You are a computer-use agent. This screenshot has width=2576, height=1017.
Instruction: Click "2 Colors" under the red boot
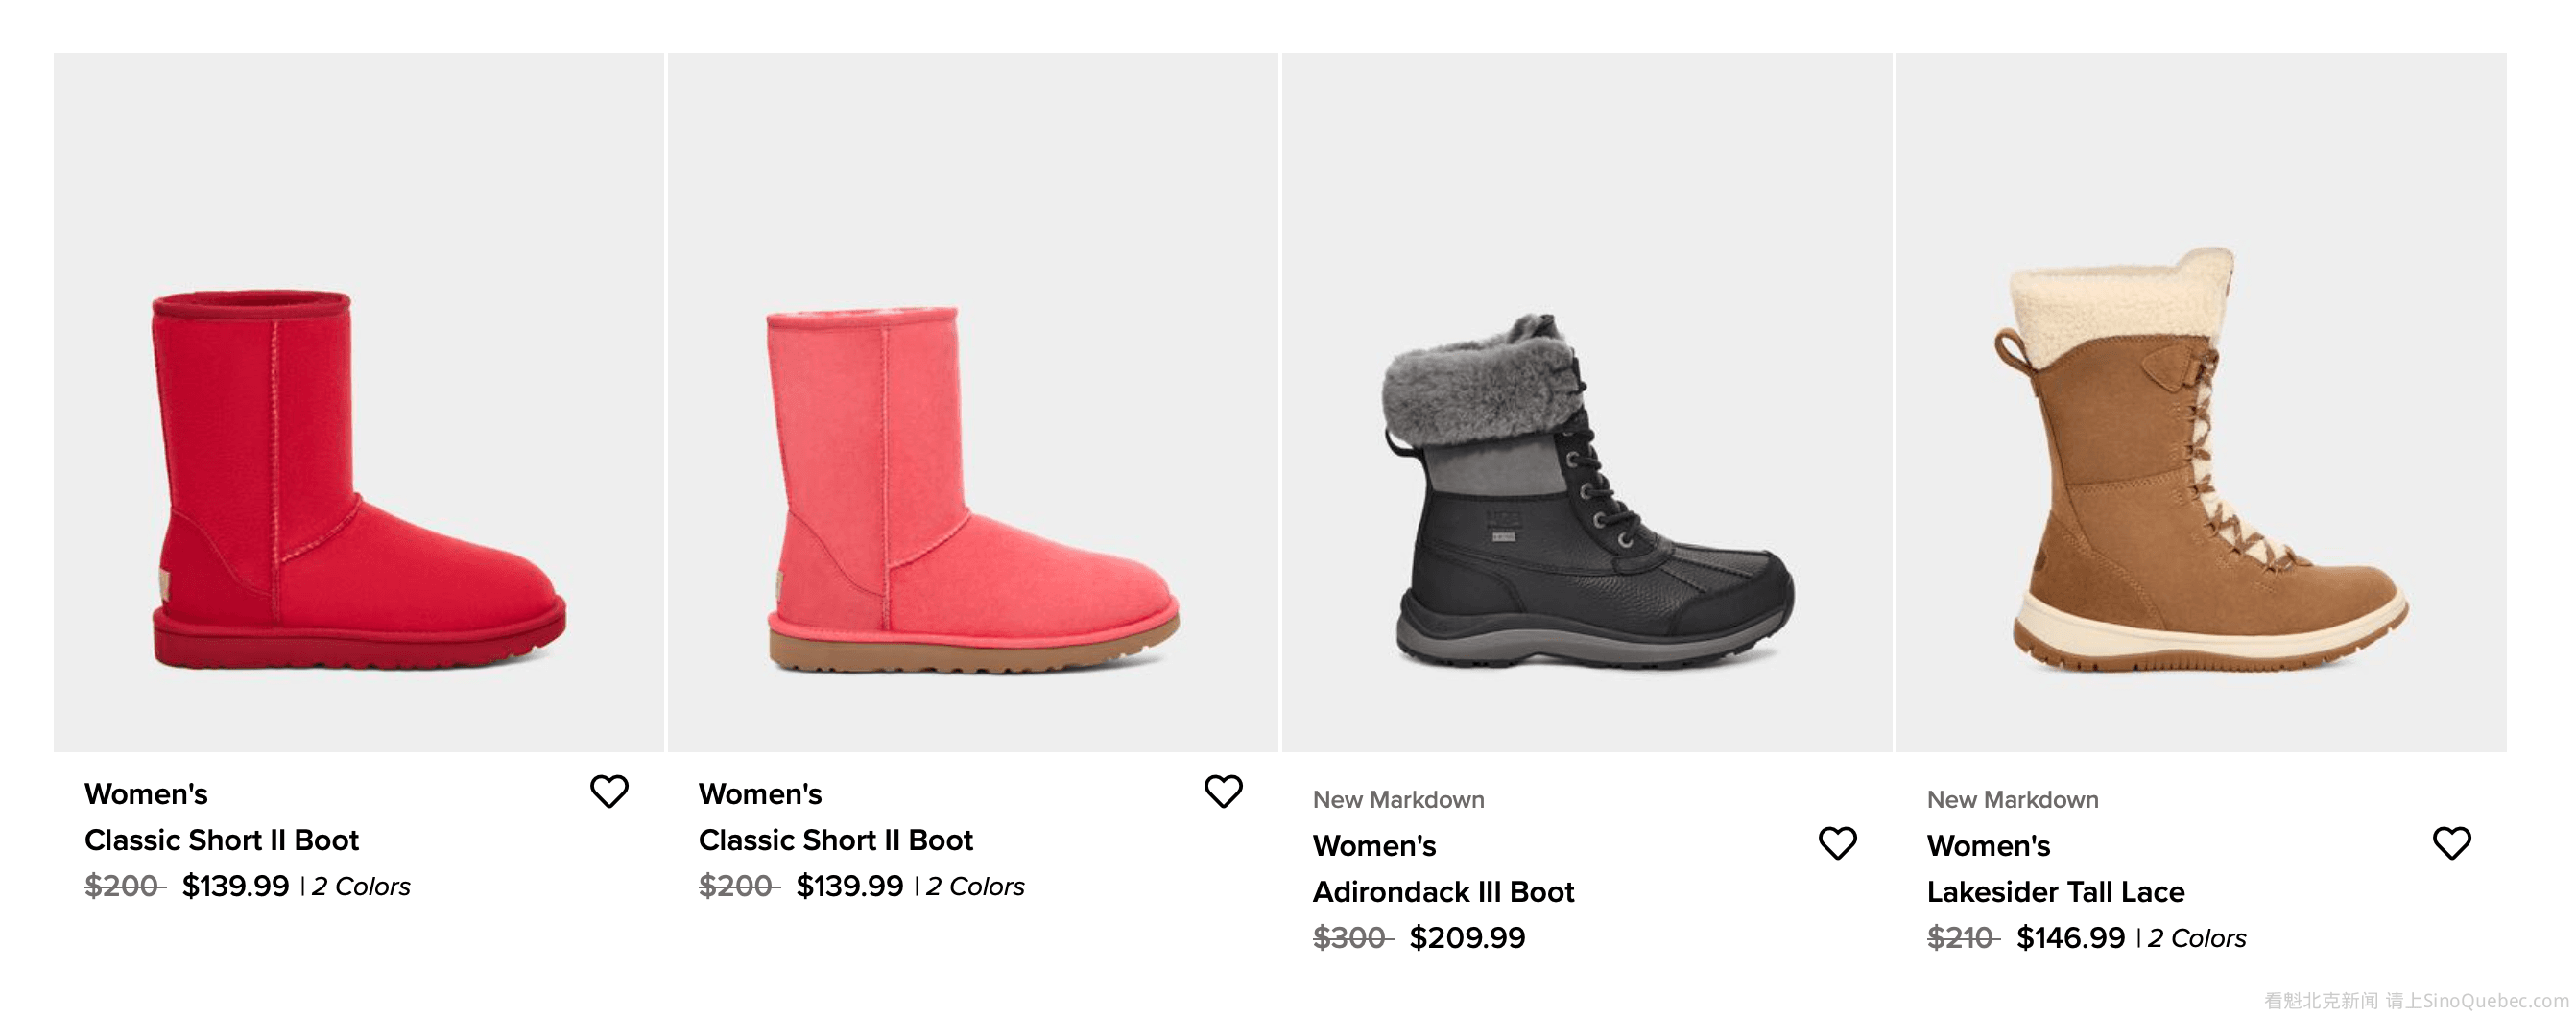(361, 887)
